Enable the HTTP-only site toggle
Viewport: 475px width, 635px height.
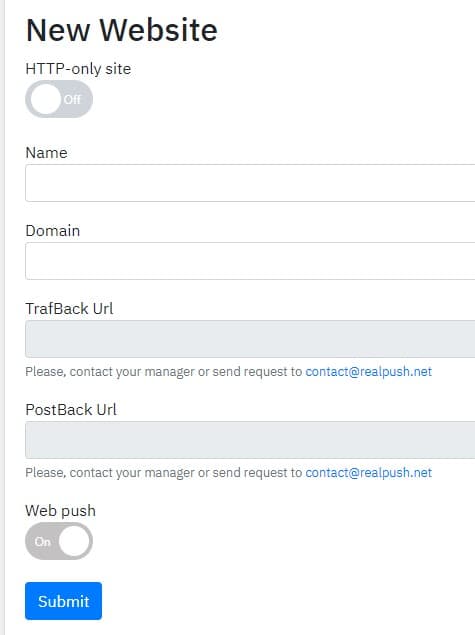coord(59,99)
